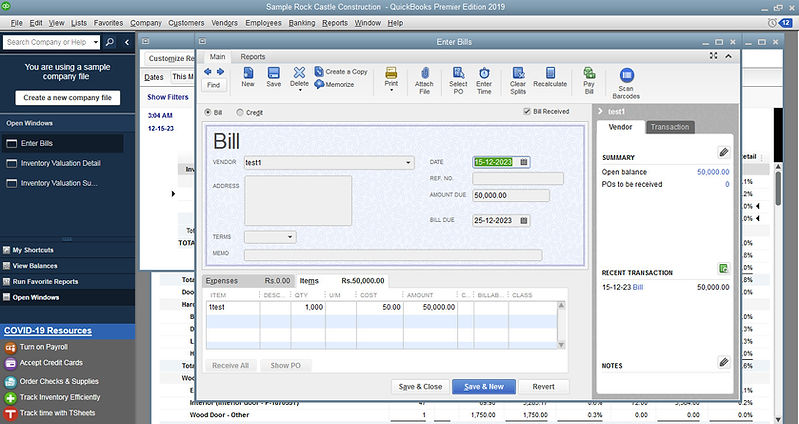The width and height of the screenshot is (799, 424).
Task: Click Save & New
Action: (484, 387)
